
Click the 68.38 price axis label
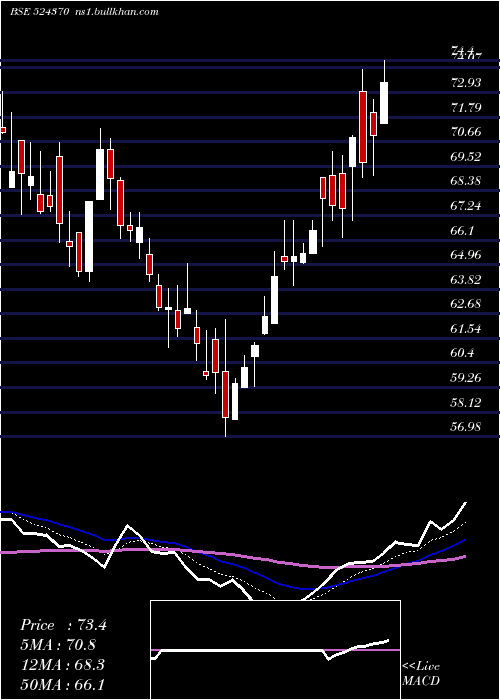(467, 181)
